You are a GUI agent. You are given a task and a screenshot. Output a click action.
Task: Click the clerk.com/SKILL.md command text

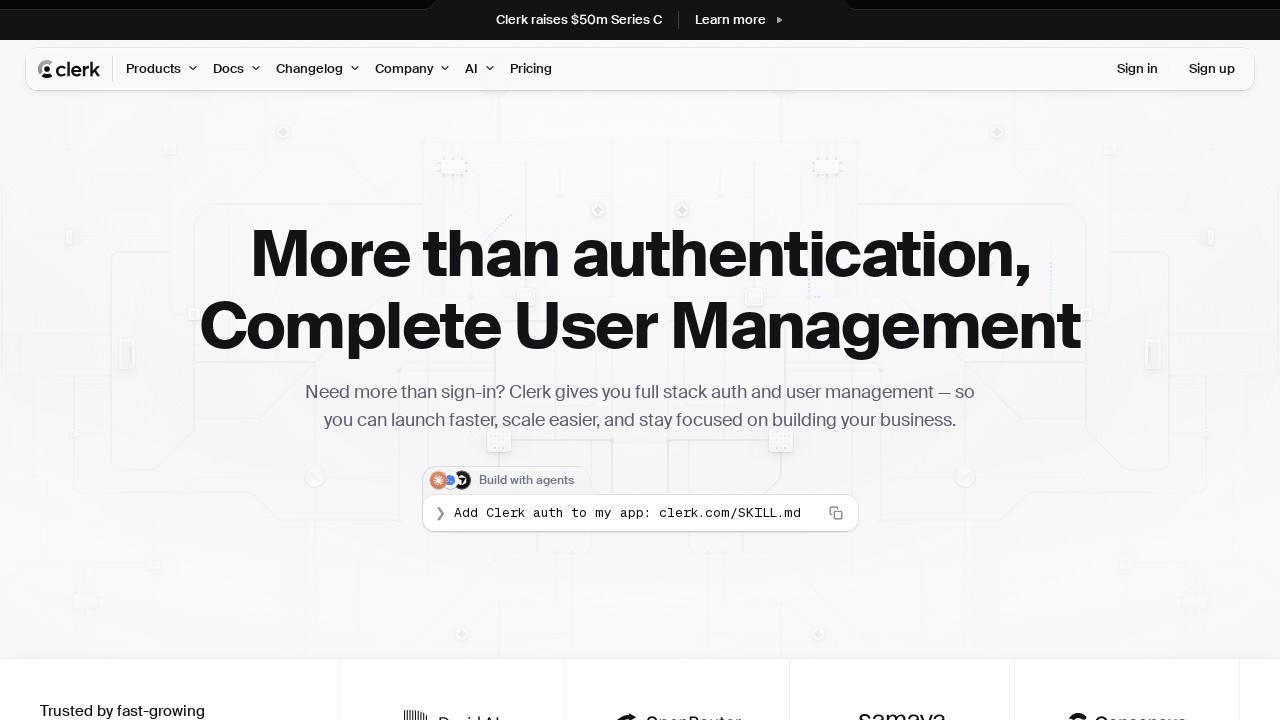pyautogui.click(x=730, y=513)
